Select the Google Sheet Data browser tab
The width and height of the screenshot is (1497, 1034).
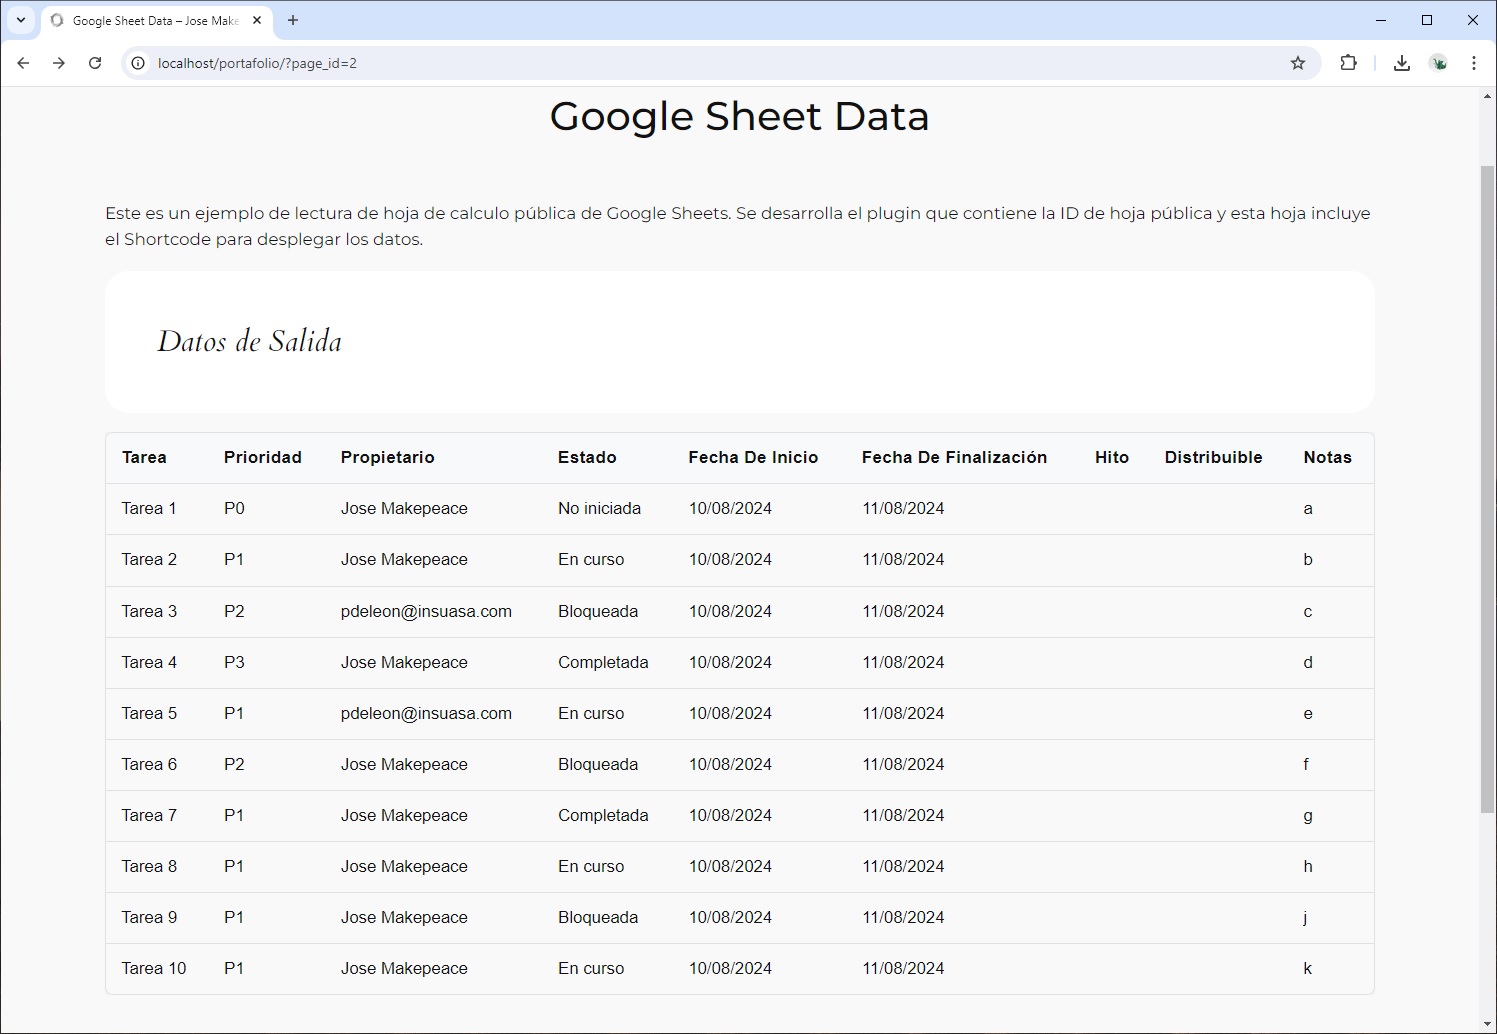click(x=156, y=20)
